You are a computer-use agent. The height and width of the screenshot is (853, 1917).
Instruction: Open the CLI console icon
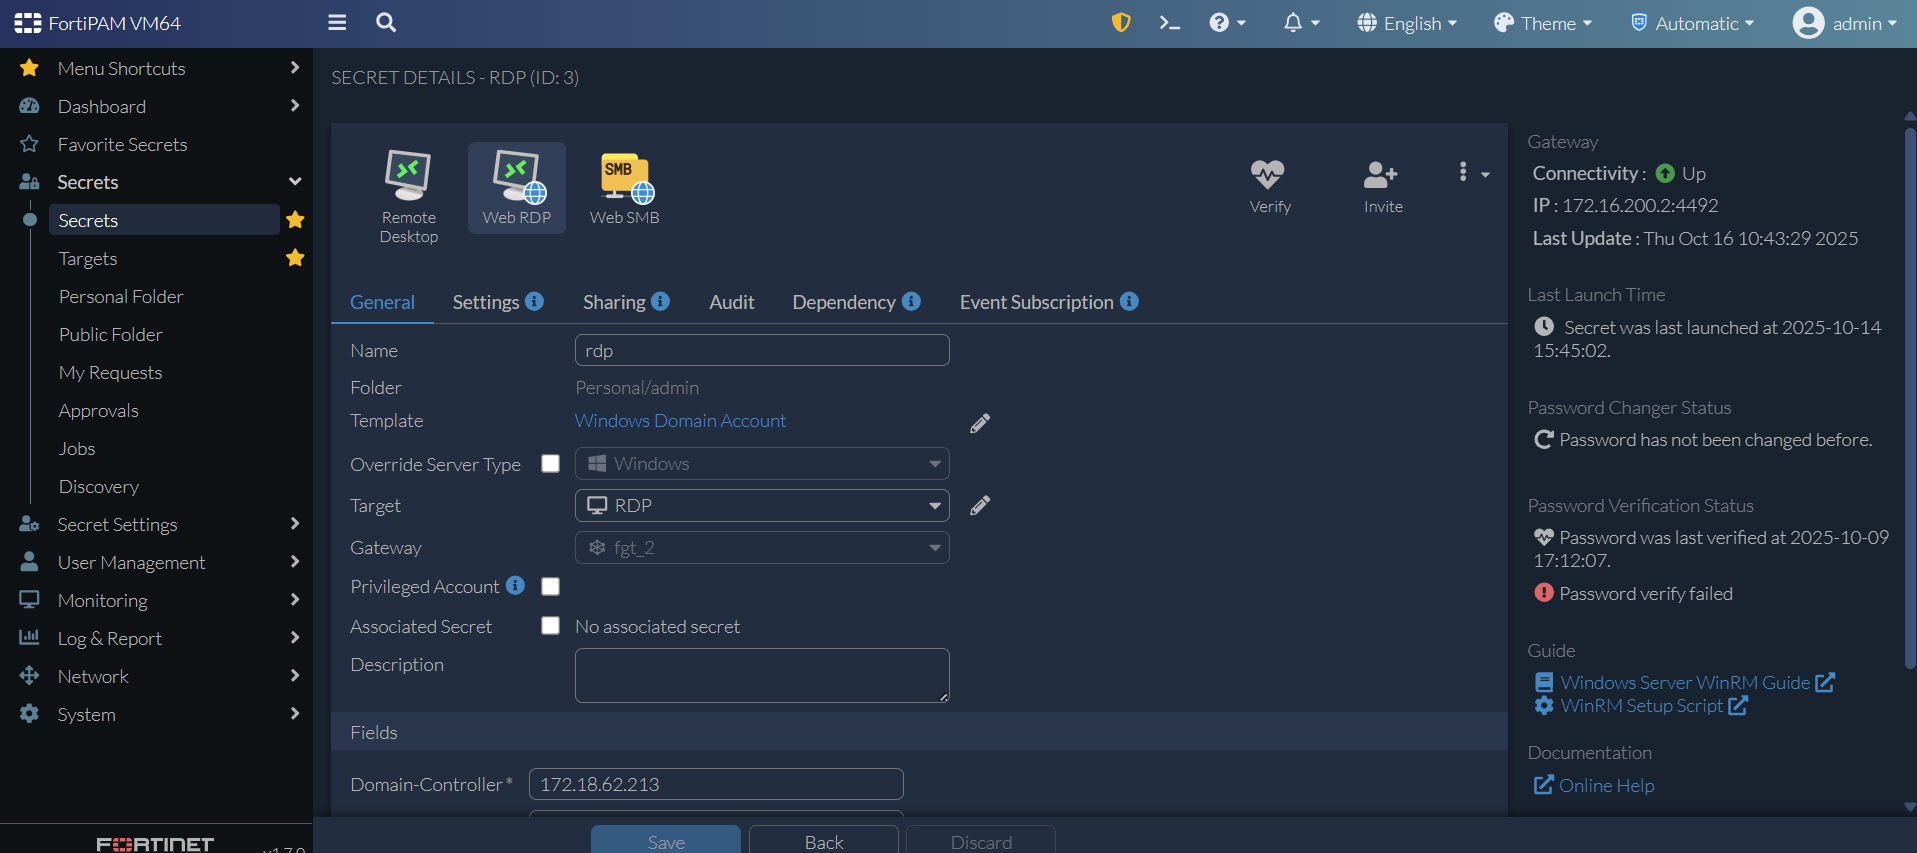(x=1169, y=22)
